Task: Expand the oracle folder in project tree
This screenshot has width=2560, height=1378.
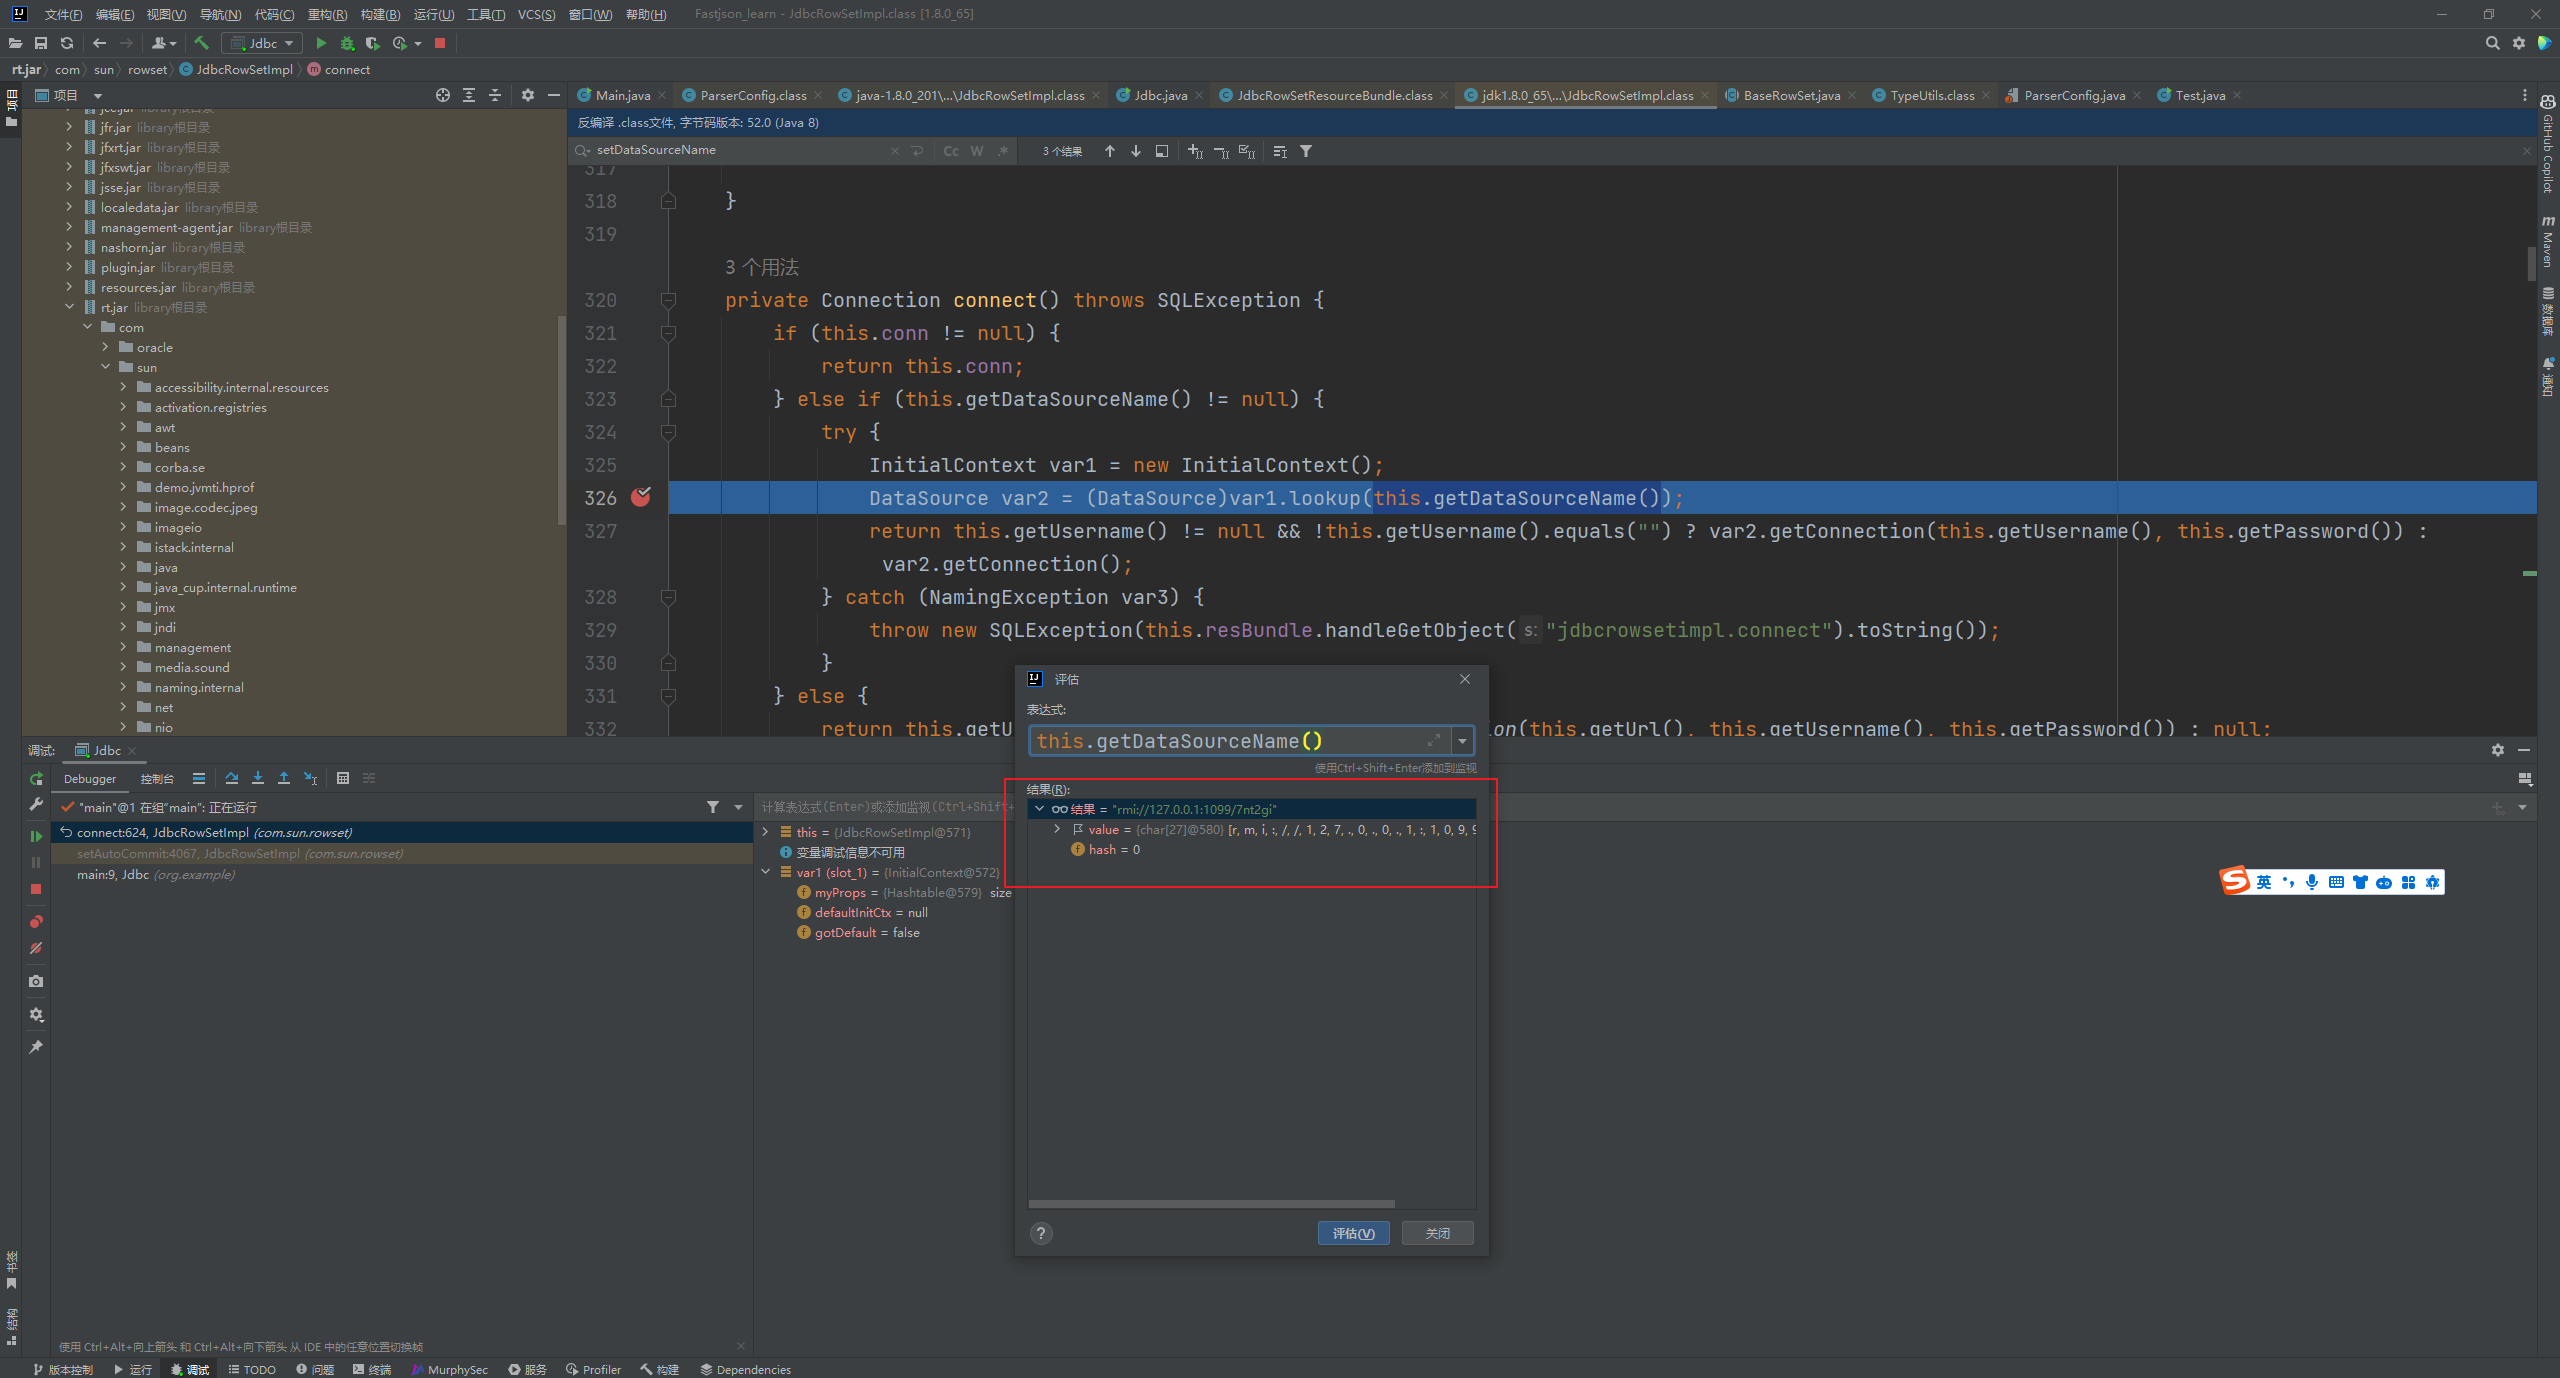Action: coord(106,347)
